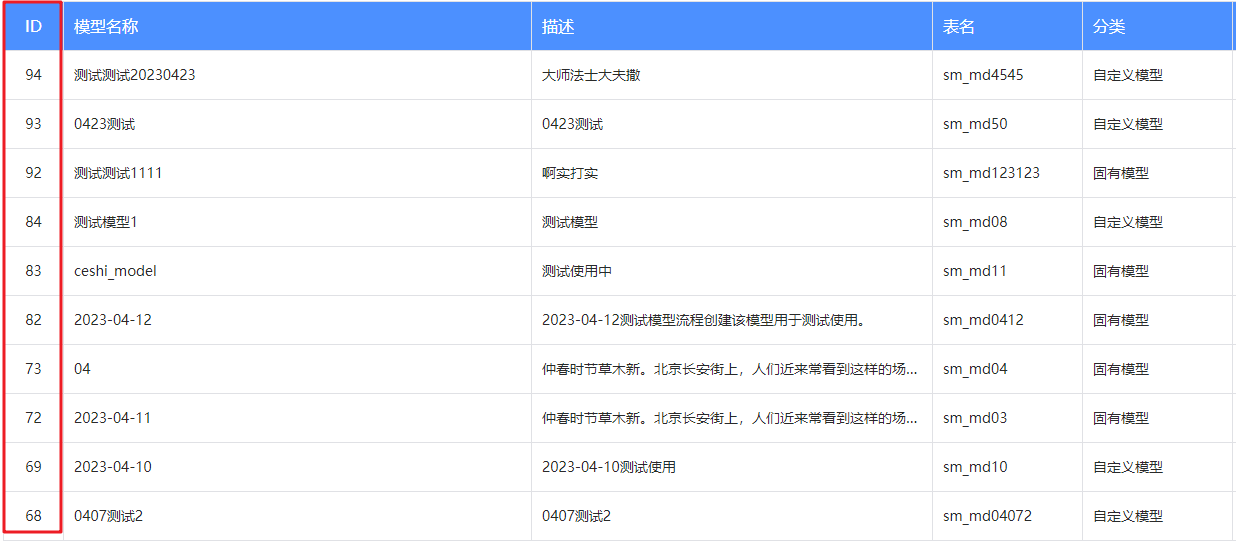Select model name 2023-04-12

113,320
